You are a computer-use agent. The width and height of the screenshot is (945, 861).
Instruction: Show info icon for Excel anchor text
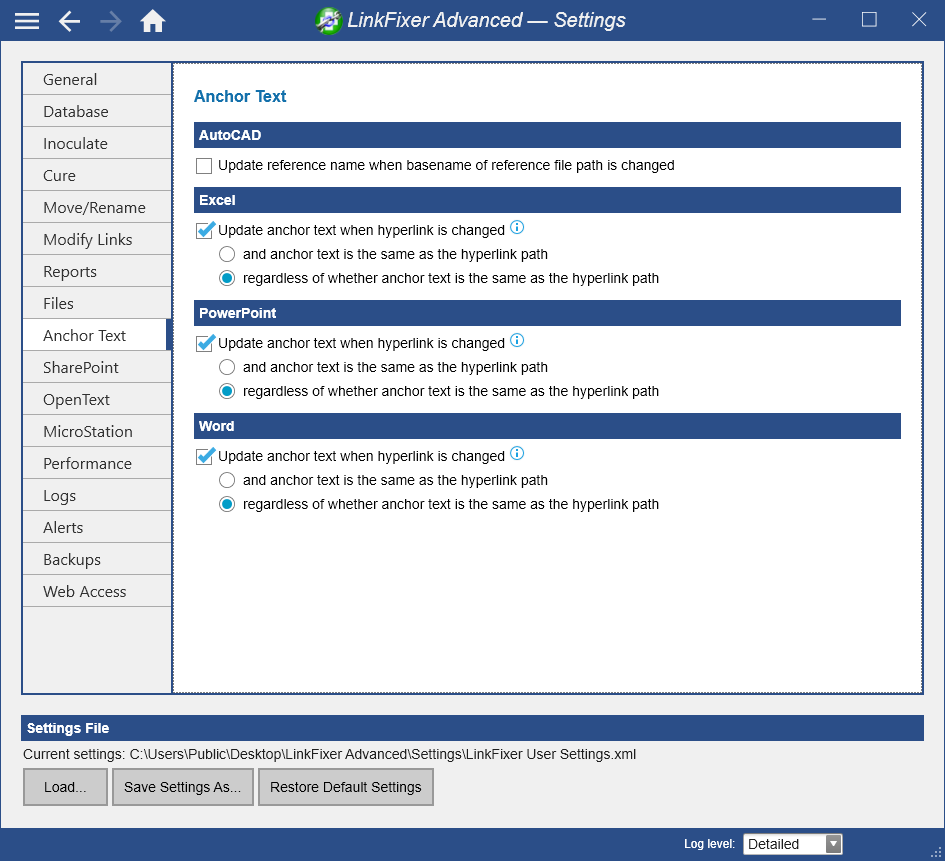coord(517,228)
